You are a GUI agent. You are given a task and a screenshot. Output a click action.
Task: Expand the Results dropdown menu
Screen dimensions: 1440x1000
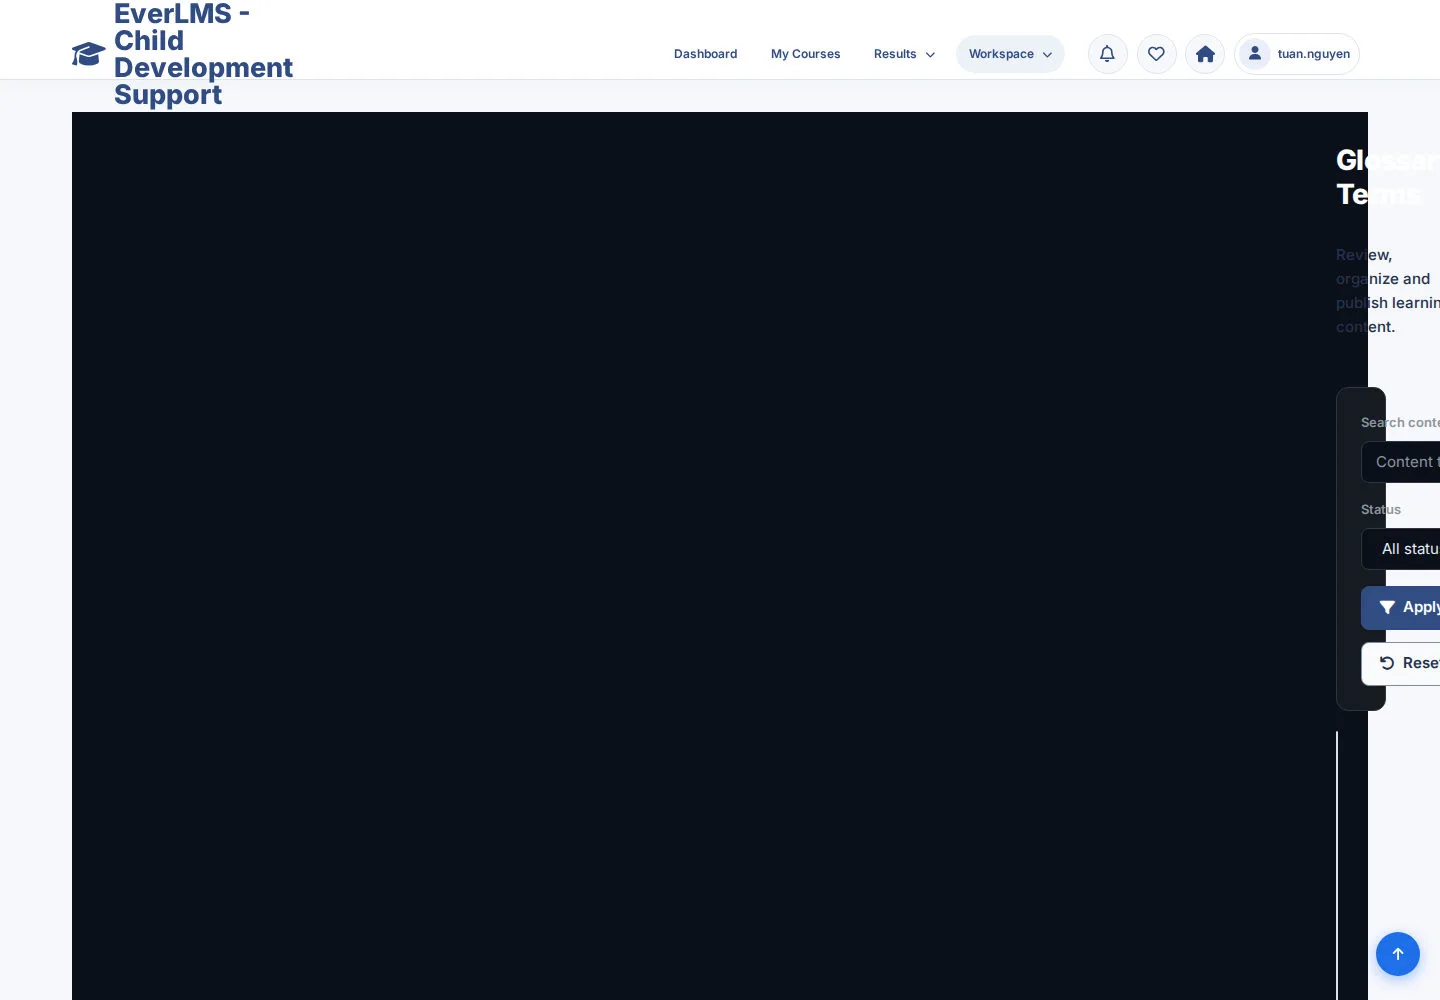[904, 54]
